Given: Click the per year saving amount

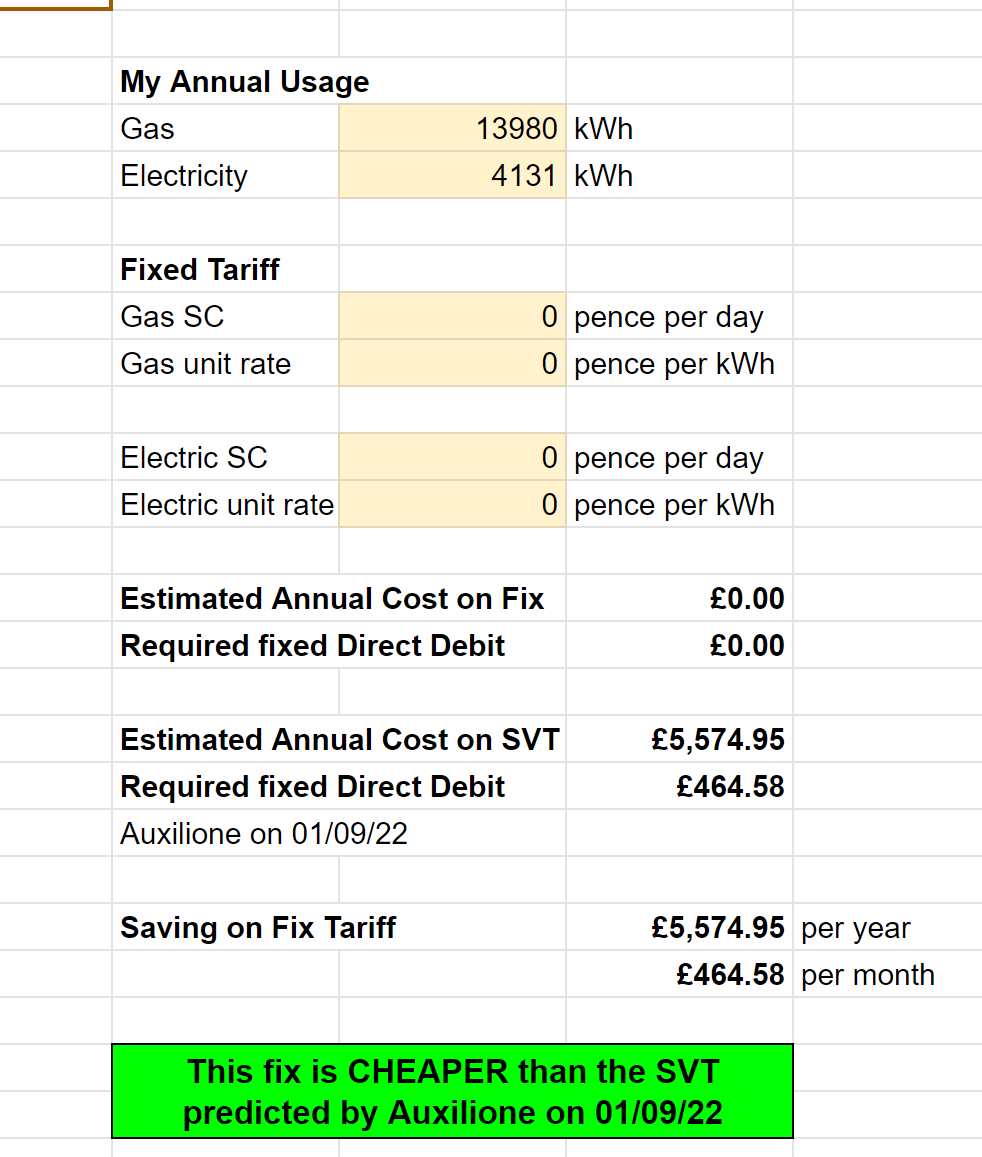Looking at the screenshot, I should click(717, 928).
